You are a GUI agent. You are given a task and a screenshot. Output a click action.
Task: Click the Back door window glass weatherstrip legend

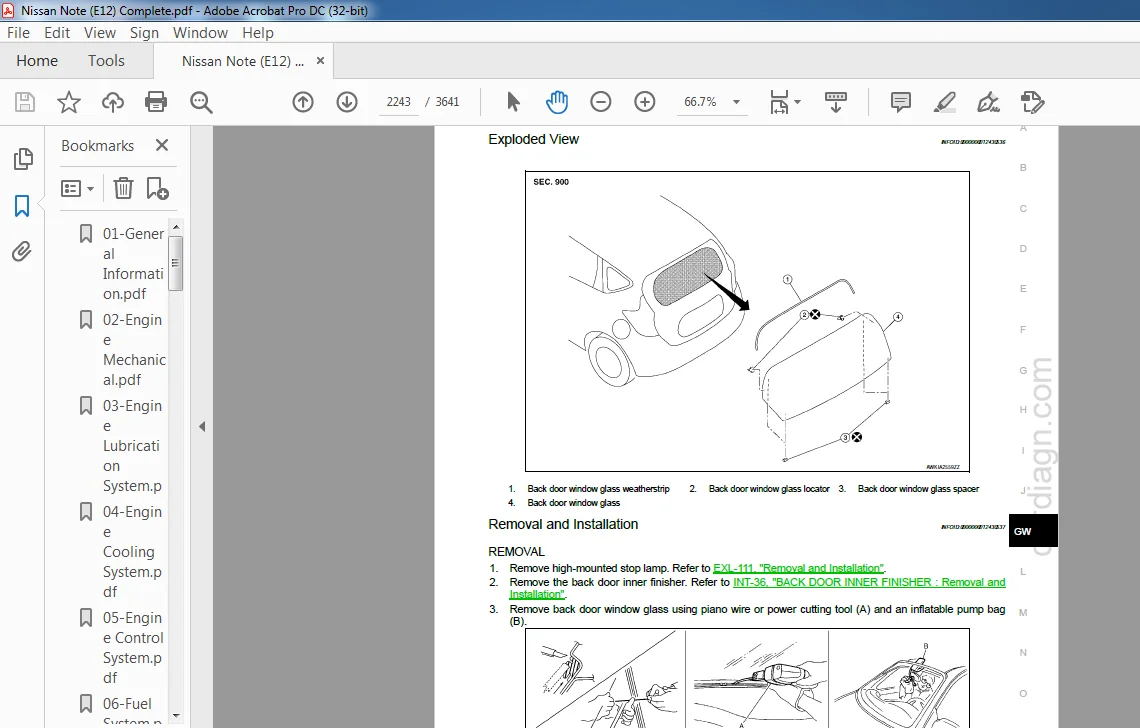pyautogui.click(x=598, y=489)
